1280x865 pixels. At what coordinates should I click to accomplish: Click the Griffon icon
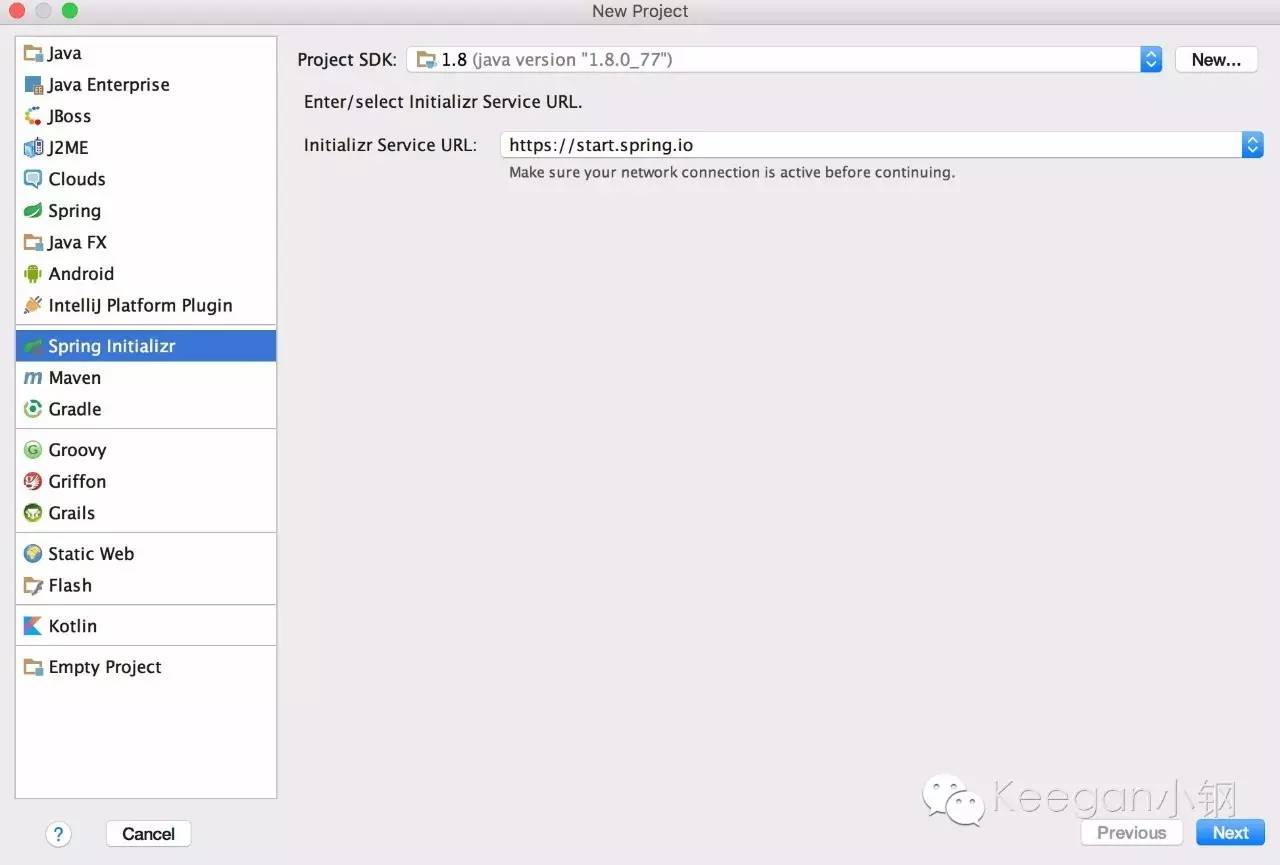[x=33, y=481]
